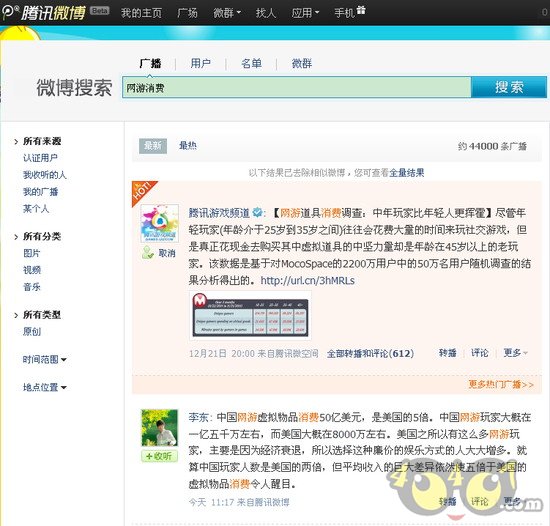Filter by 我的广播
Image resolution: width=550 pixels, height=526 pixels.
40,192
